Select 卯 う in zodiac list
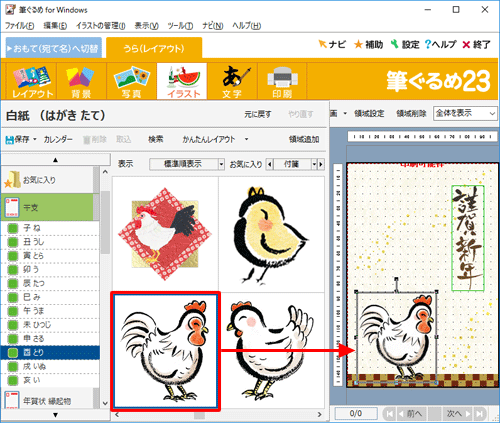This screenshot has height=423, width=500. point(50,270)
